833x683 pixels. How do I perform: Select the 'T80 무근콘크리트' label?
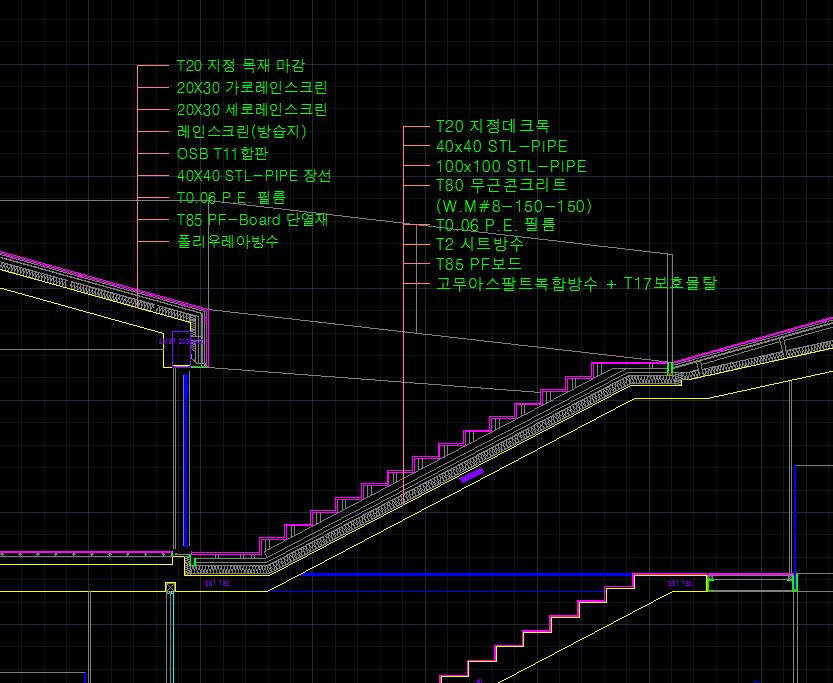(501, 186)
